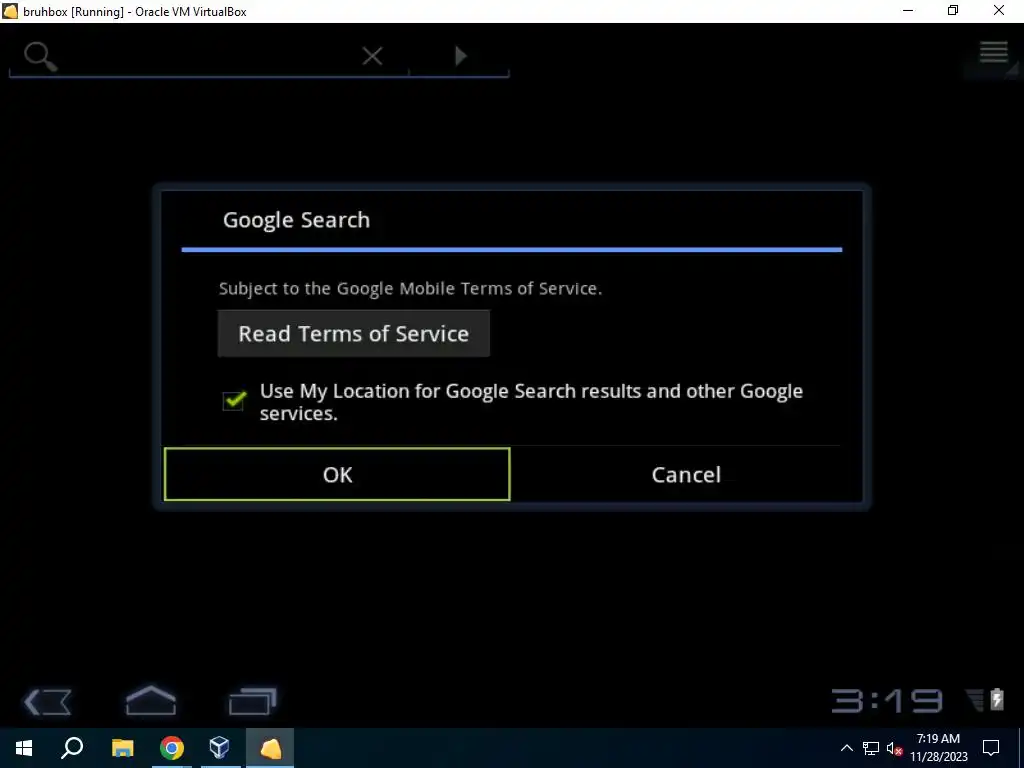Select the bruhbox VM taskbar icon
The width and height of the screenshot is (1024, 768).
pyautogui.click(x=270, y=748)
